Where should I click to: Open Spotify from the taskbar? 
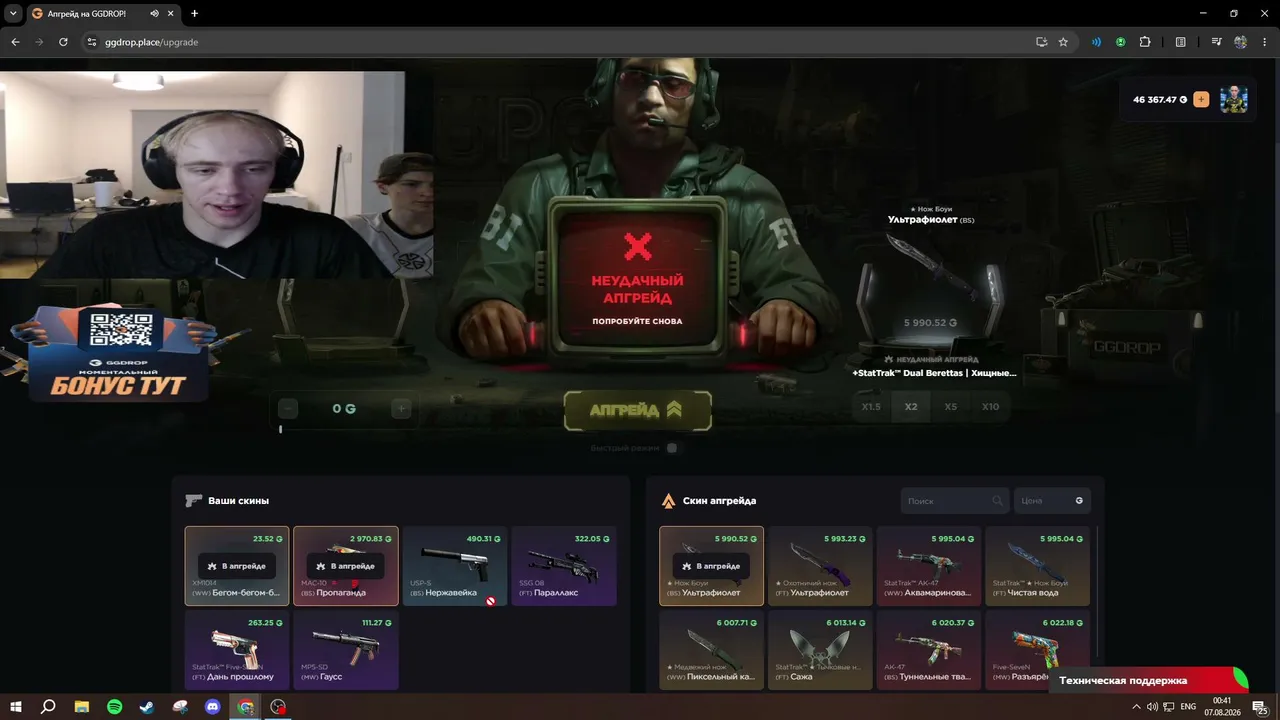coord(115,707)
